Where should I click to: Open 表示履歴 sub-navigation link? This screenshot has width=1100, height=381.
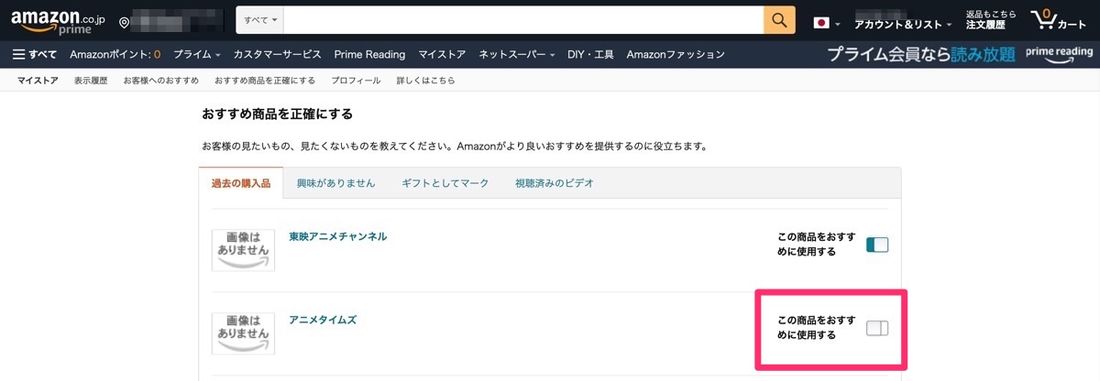pyautogui.click(x=90, y=80)
